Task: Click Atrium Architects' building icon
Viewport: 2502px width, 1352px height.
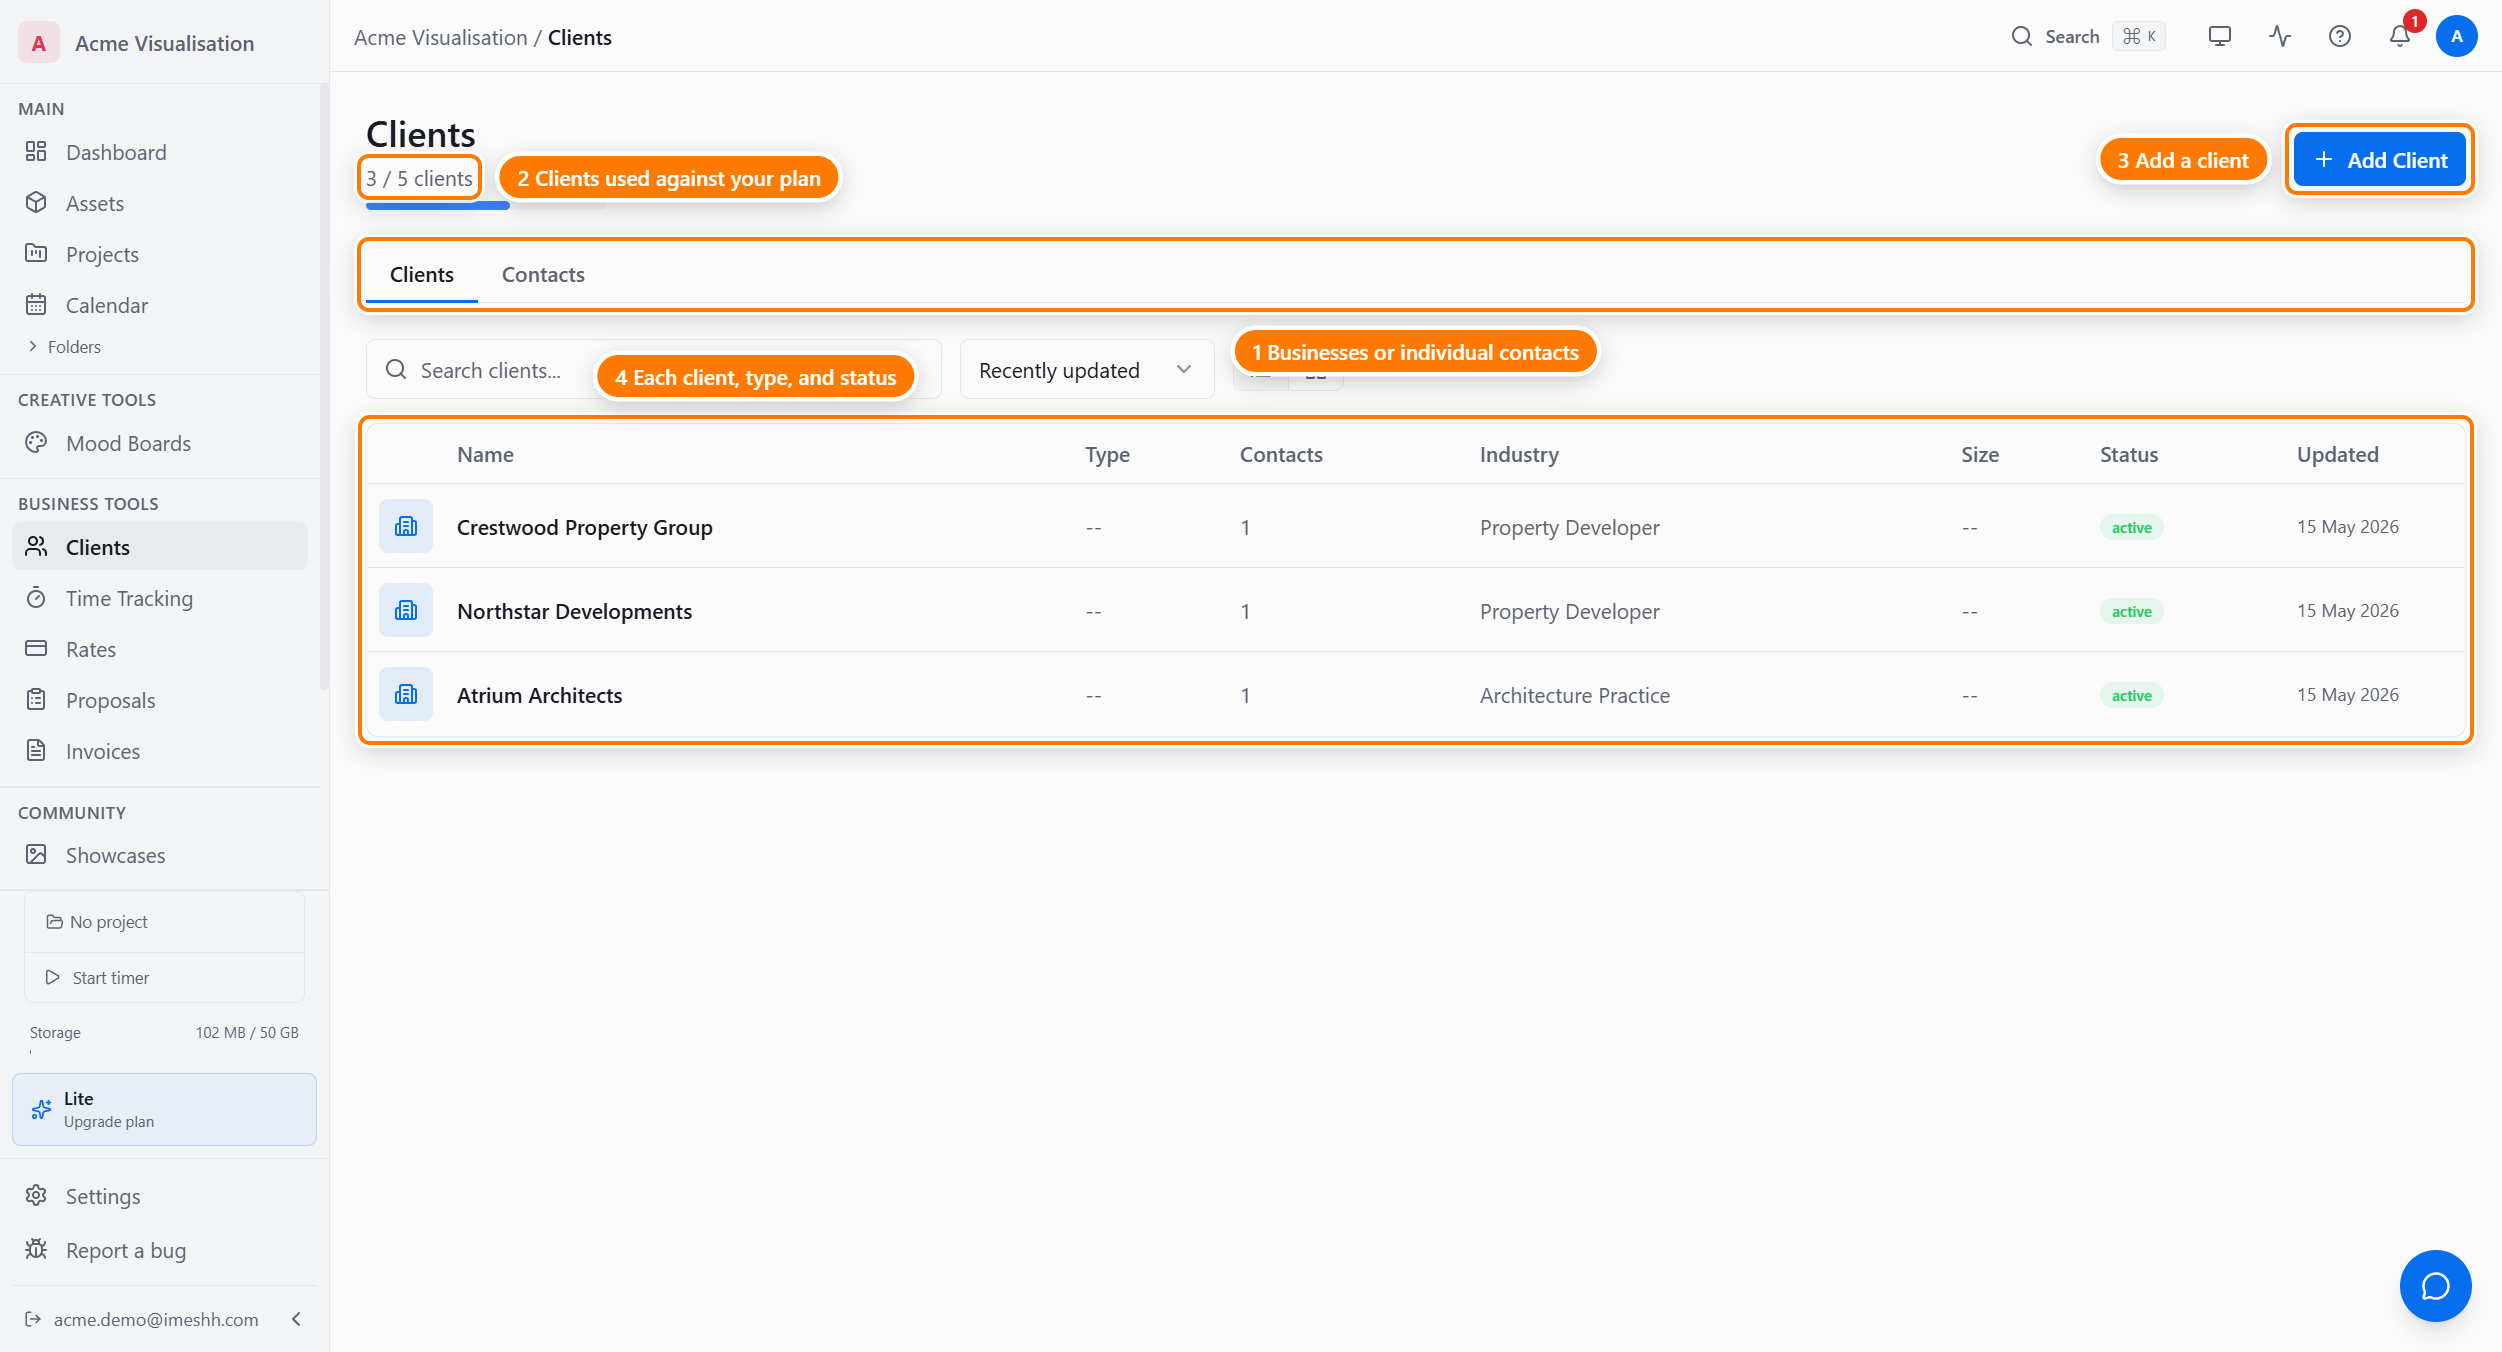Action: [406, 694]
